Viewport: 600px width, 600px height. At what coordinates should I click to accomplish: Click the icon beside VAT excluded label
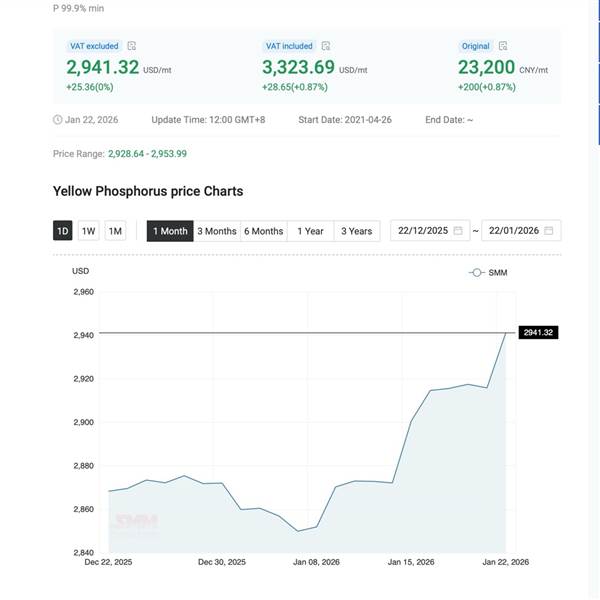click(132, 46)
